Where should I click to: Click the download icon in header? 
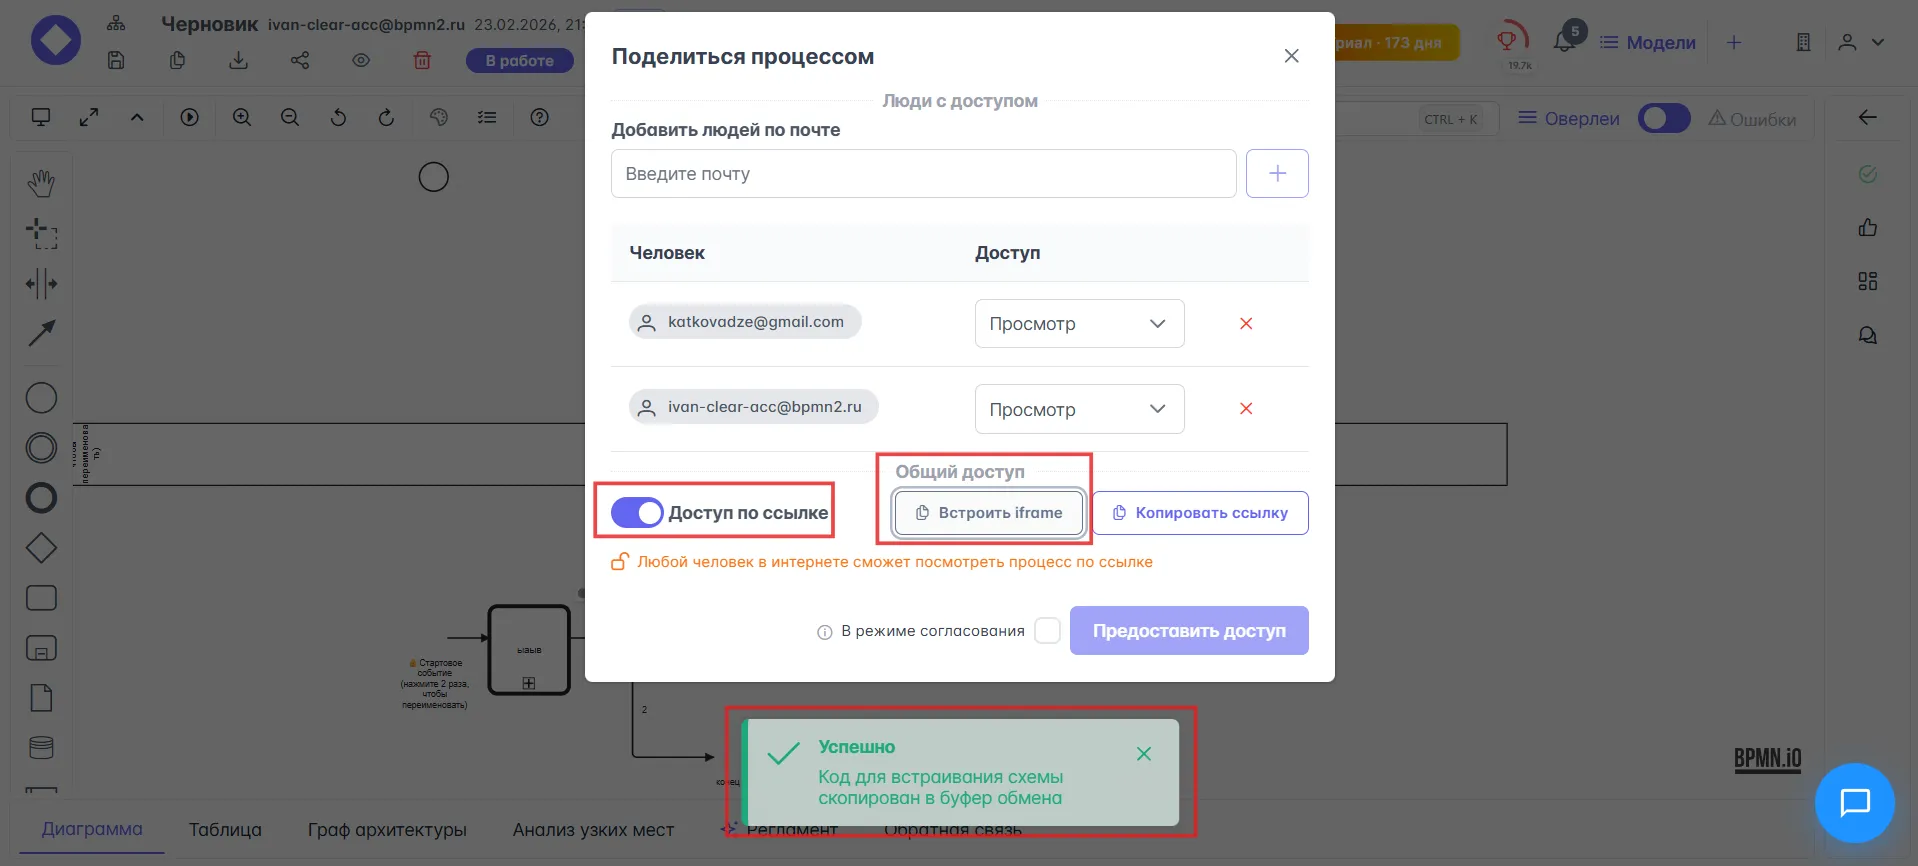click(x=238, y=61)
